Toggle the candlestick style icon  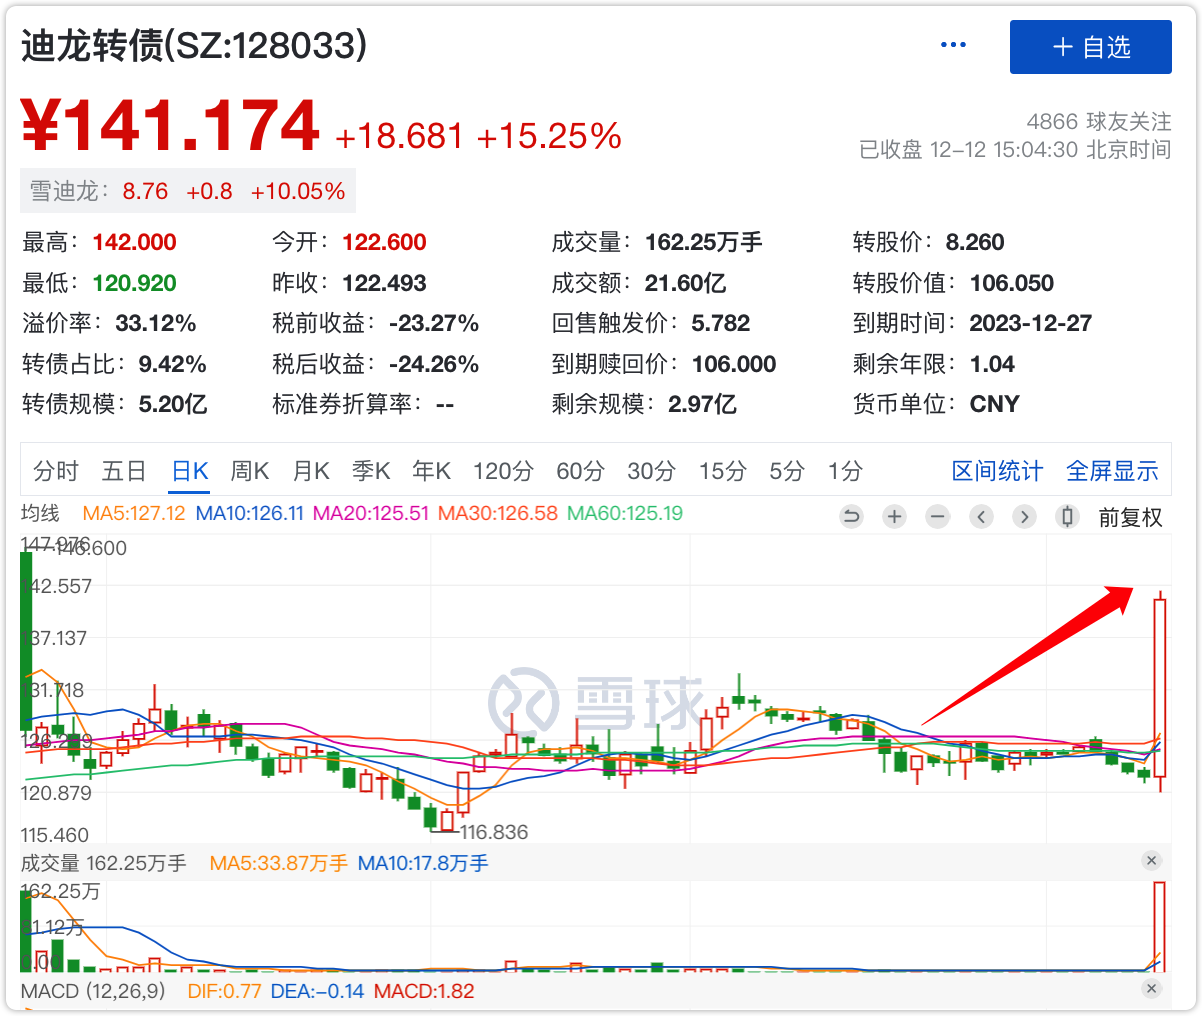tap(1067, 517)
